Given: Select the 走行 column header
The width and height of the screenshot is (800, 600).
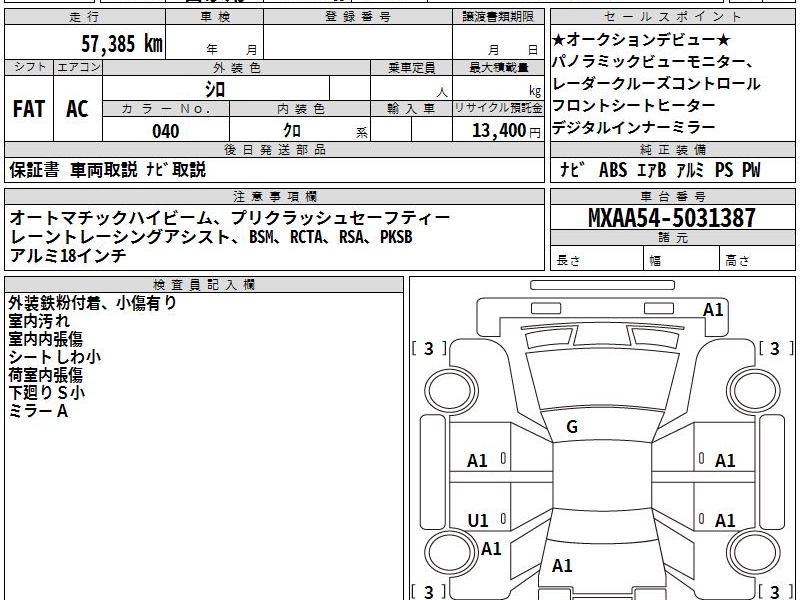Looking at the screenshot, I should [x=85, y=17].
